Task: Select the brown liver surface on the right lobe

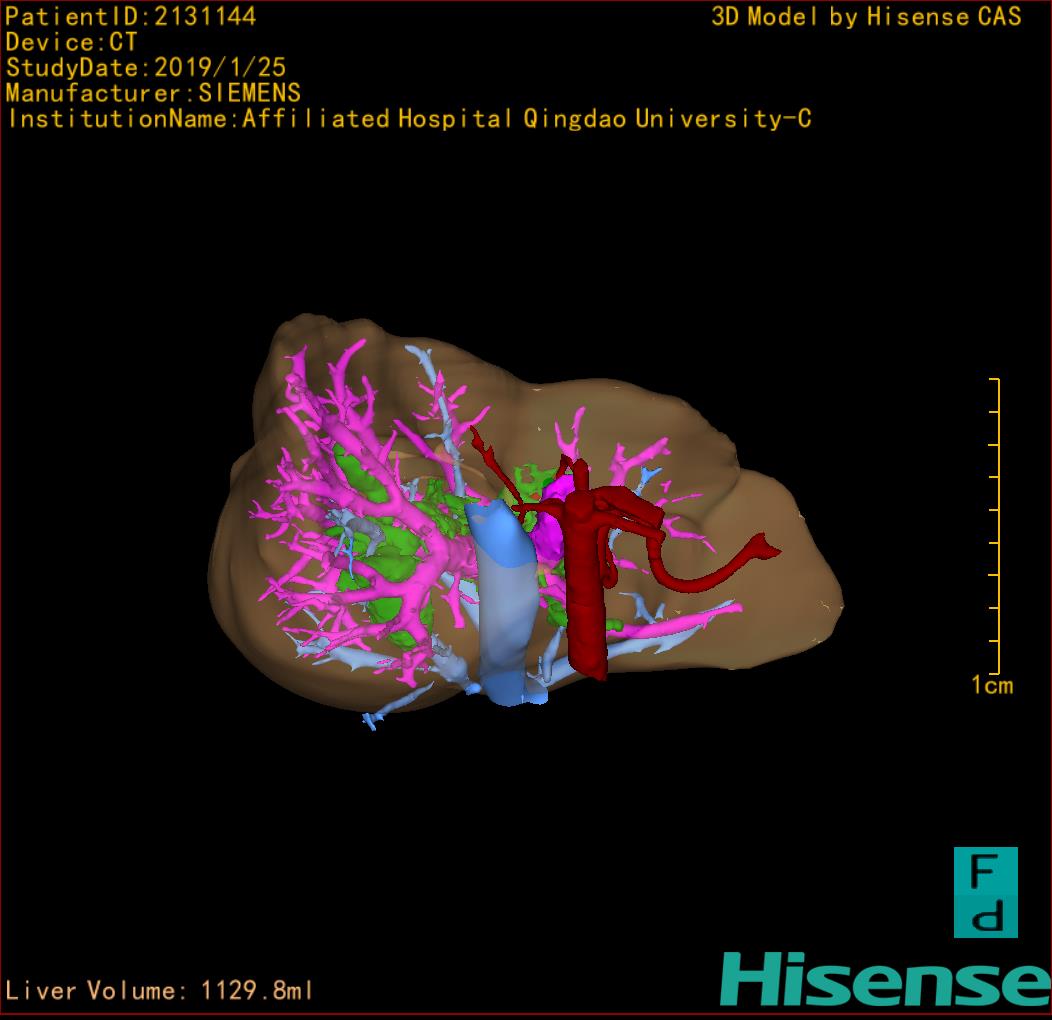Action: tap(770, 600)
